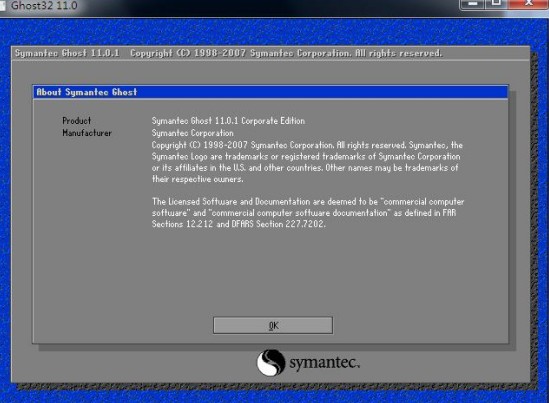Click the symantec wordmark beside the logo
Screen dimensions: 549x403
pyautogui.click(x=324, y=362)
